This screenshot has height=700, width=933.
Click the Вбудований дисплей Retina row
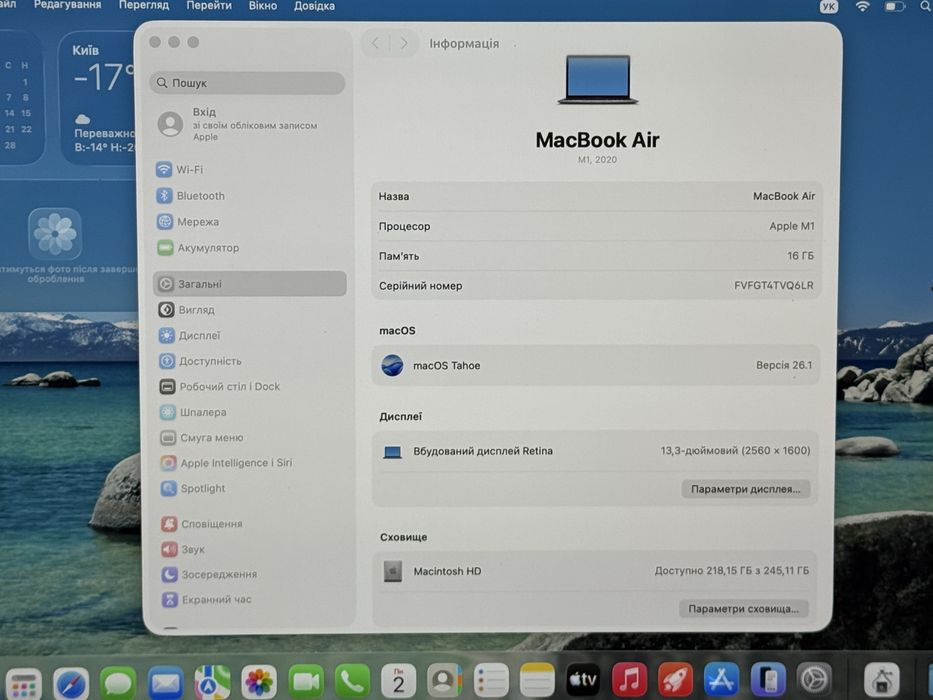click(596, 451)
